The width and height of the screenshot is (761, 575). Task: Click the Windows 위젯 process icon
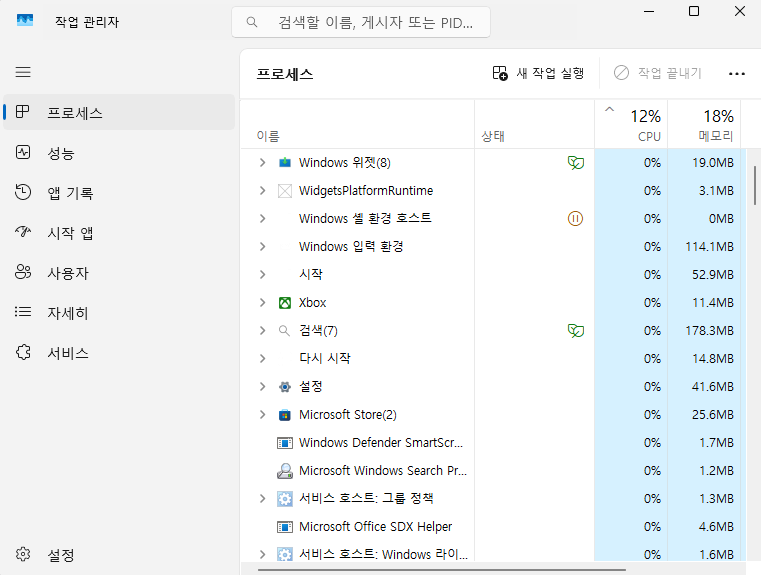(285, 163)
